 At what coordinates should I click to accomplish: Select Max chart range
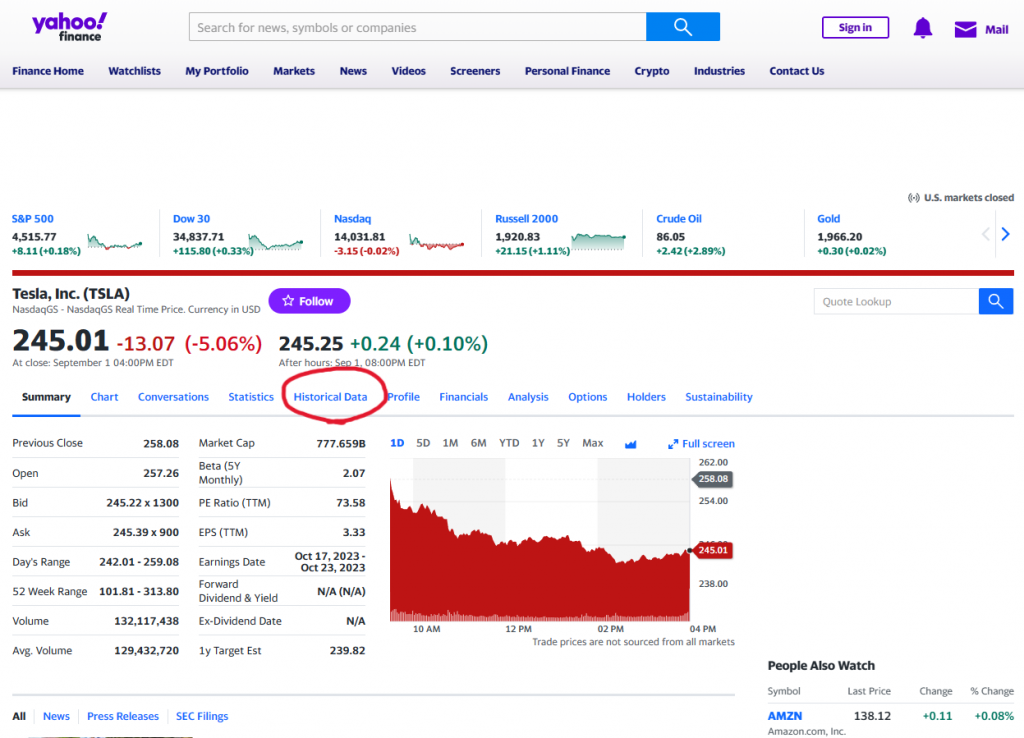click(x=592, y=443)
